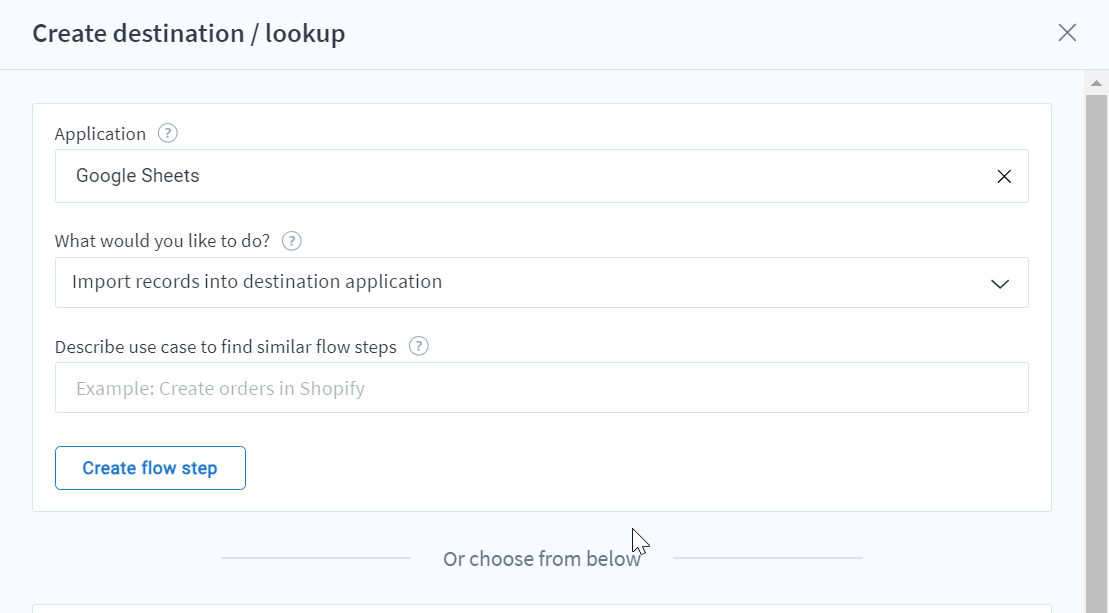The width and height of the screenshot is (1109, 613).
Task: Click "Create flow step"
Action: tap(150, 467)
